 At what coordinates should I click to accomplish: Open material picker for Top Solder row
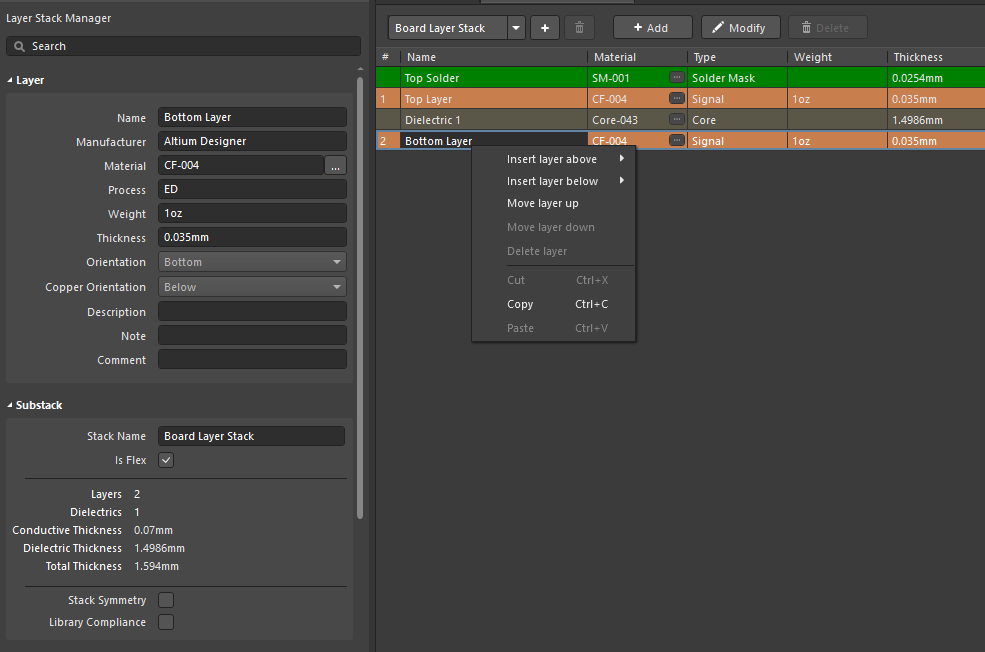pyautogui.click(x=677, y=77)
